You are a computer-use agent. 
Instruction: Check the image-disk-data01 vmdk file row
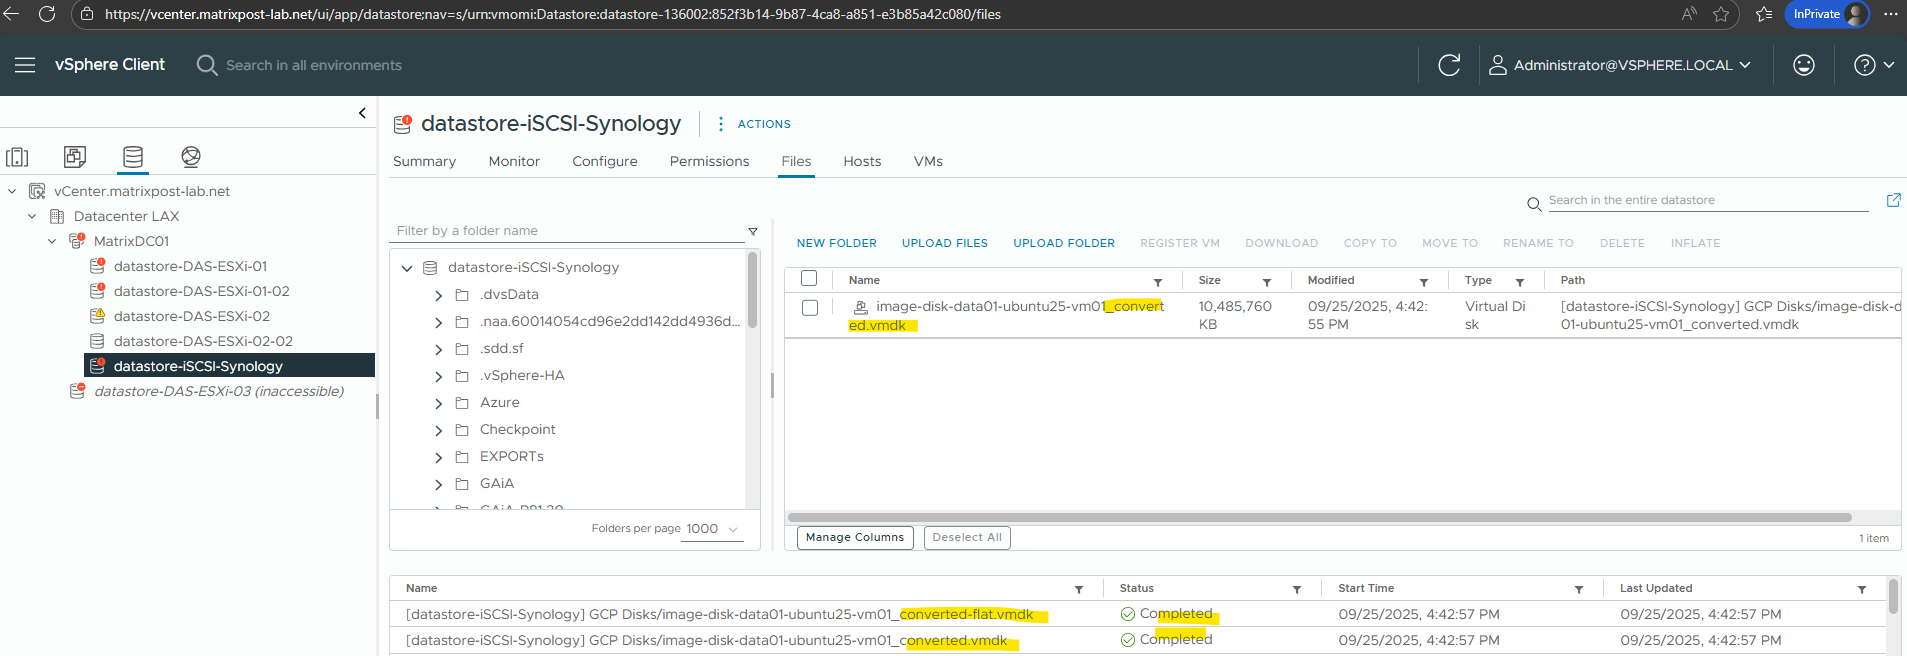tap(810, 308)
